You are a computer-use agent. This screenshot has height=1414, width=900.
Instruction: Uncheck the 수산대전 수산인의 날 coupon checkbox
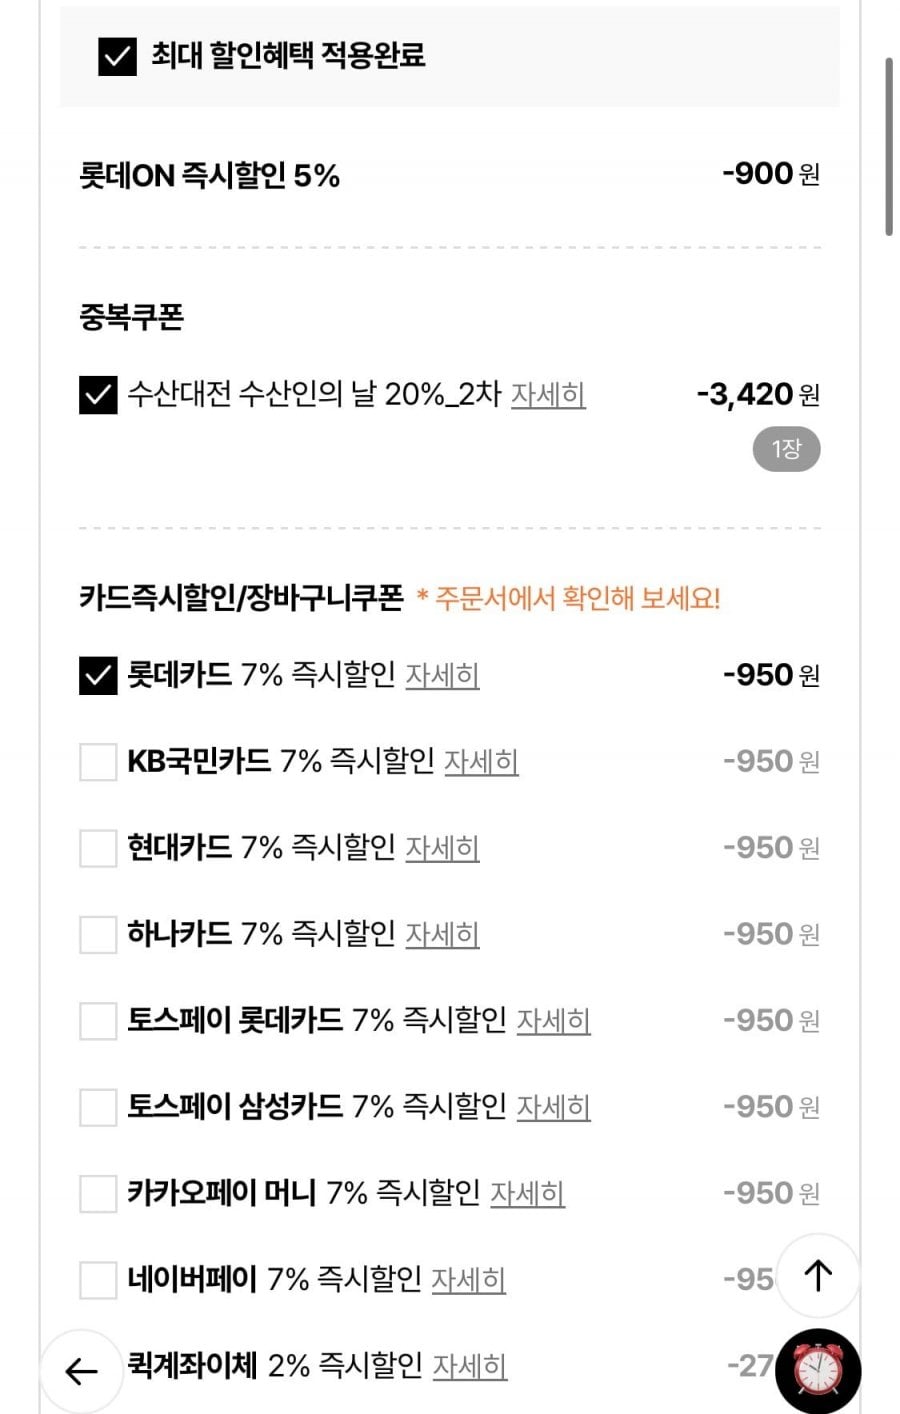[x=98, y=395]
